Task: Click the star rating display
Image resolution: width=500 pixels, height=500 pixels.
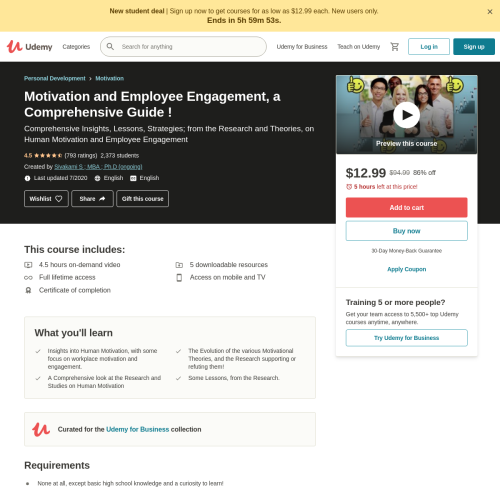Action: pos(48,156)
